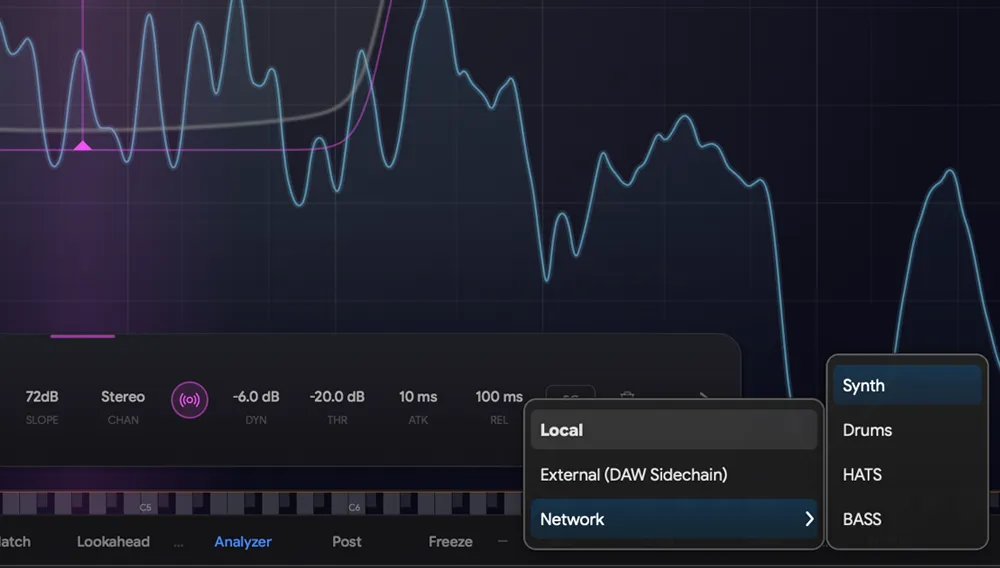Click the C5 piano key
This screenshot has width=1000, height=568.
point(145,505)
